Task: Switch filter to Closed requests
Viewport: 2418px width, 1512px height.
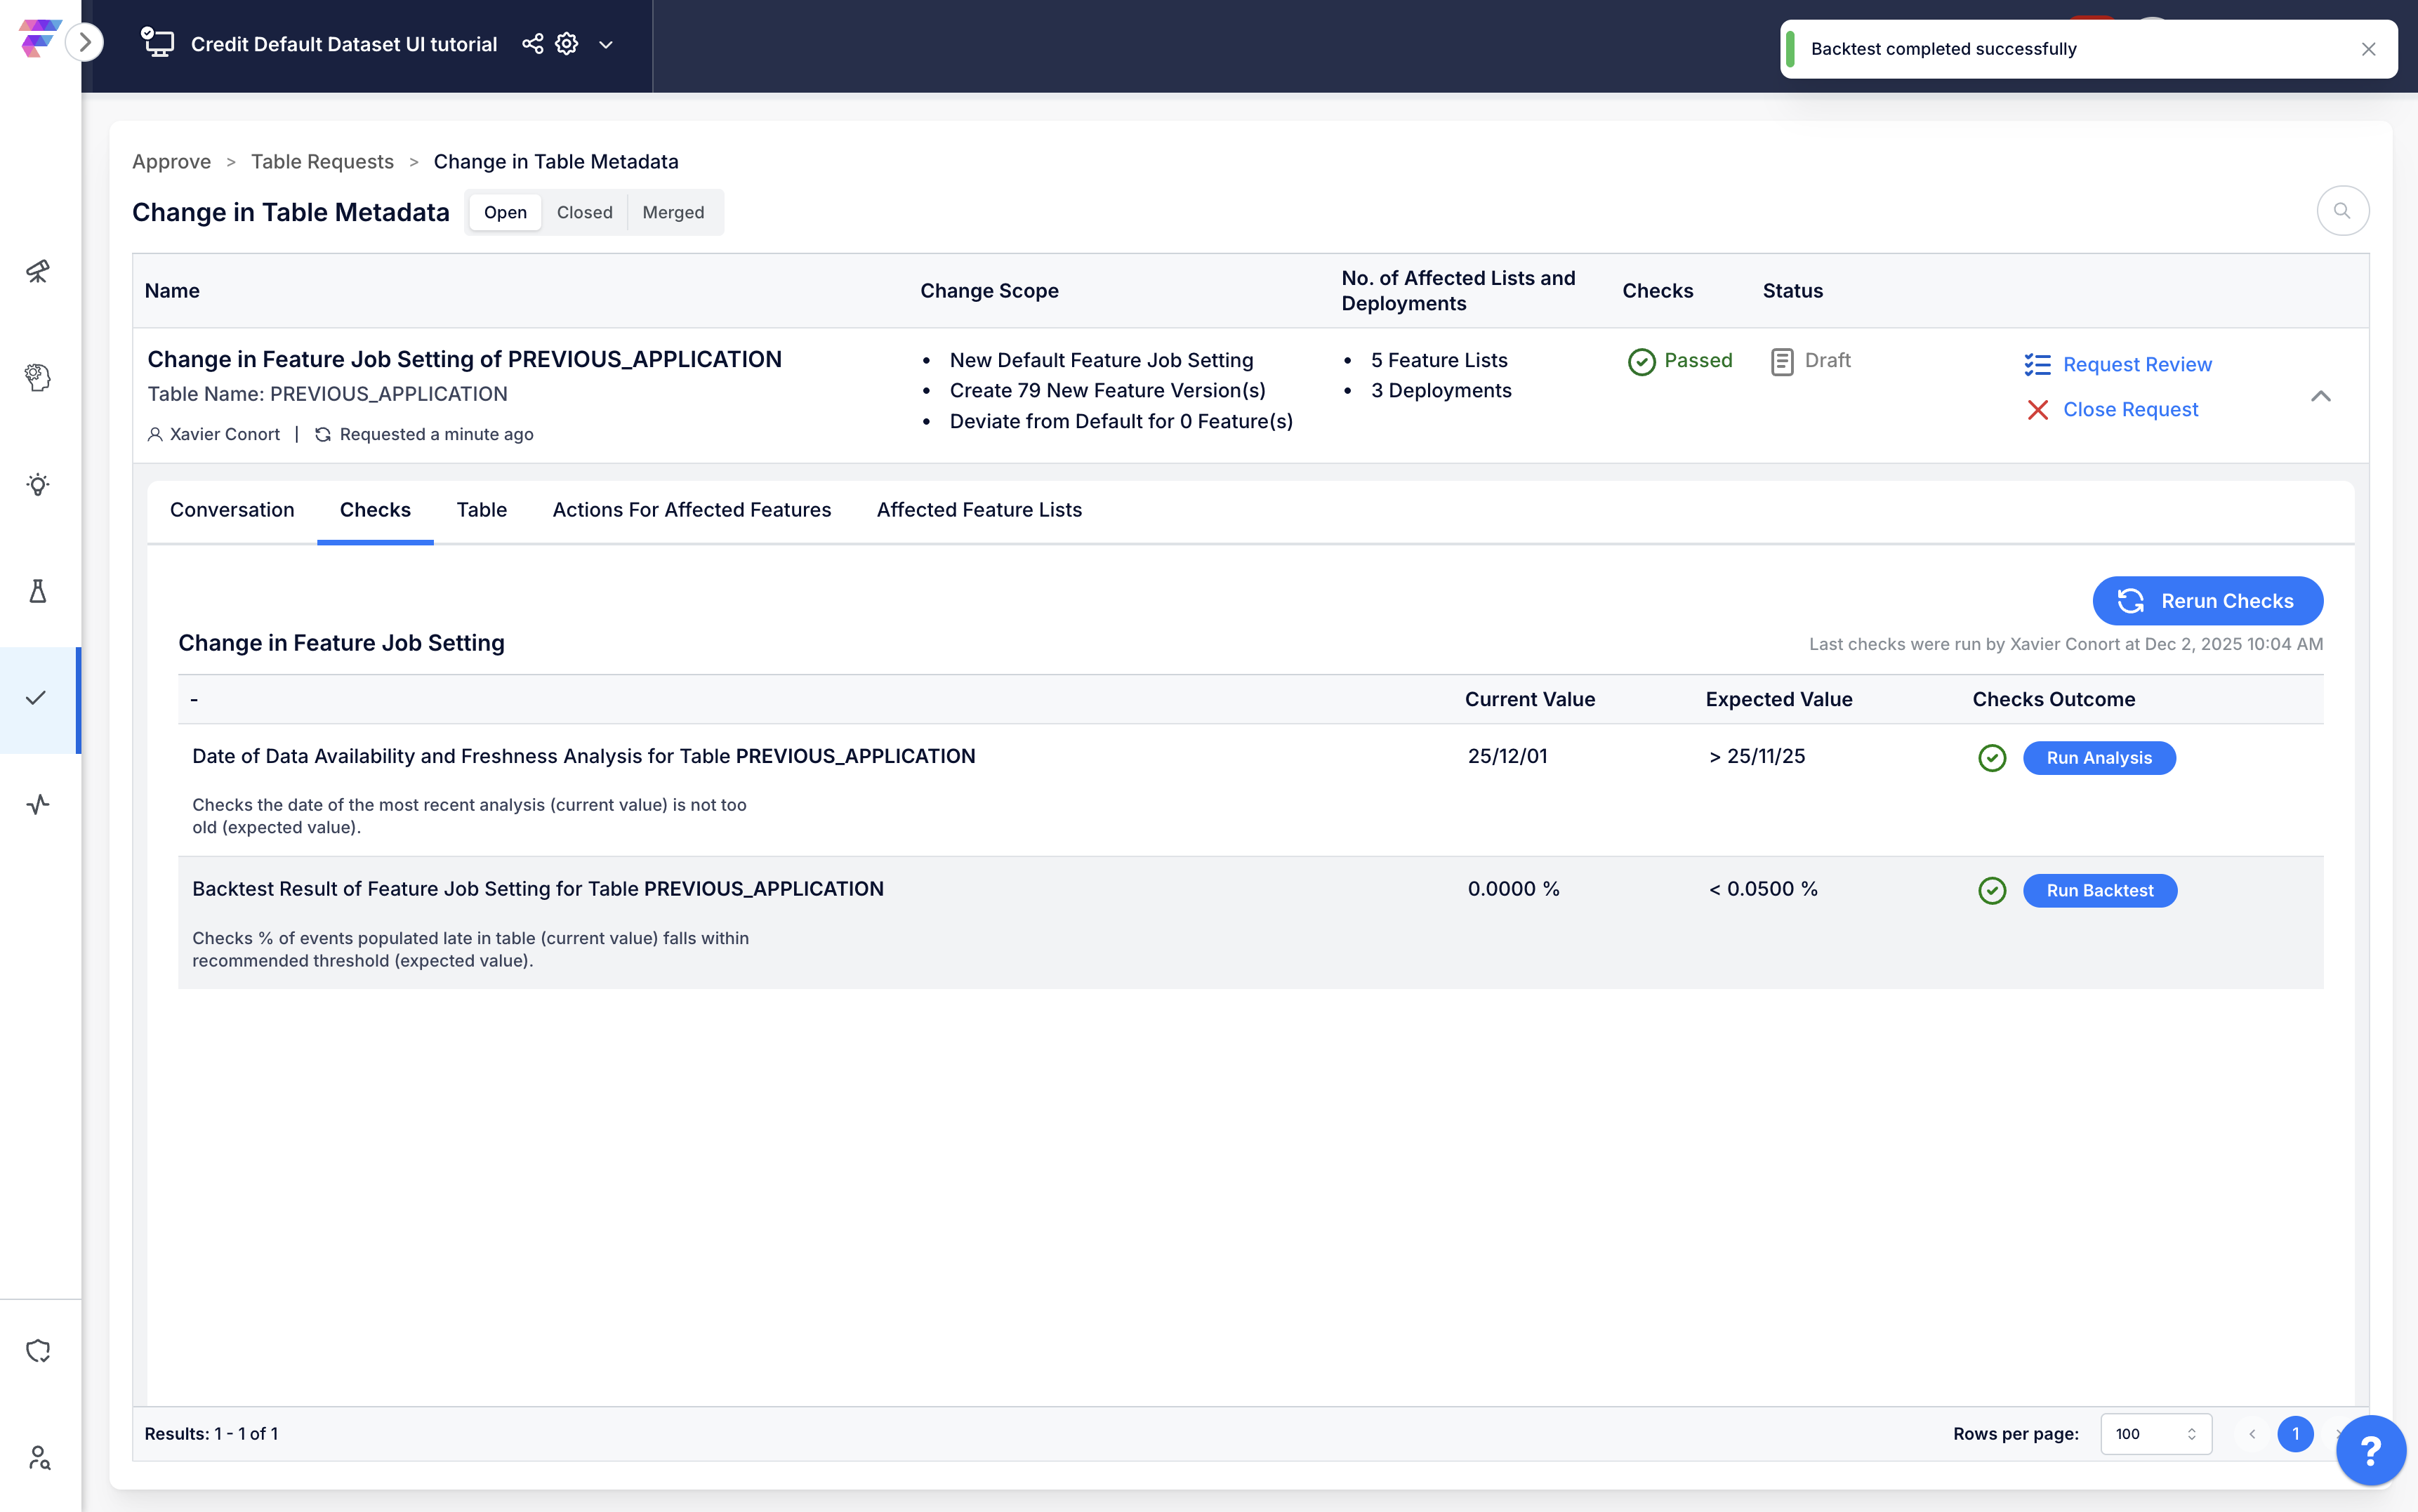Action: (584, 212)
